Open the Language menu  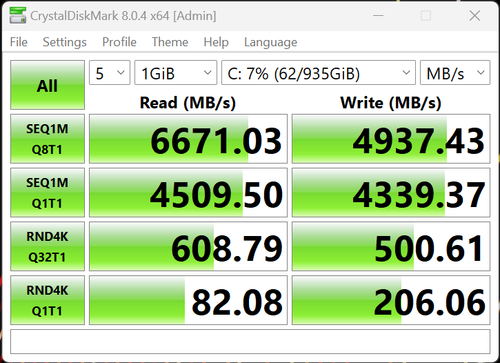pos(271,42)
